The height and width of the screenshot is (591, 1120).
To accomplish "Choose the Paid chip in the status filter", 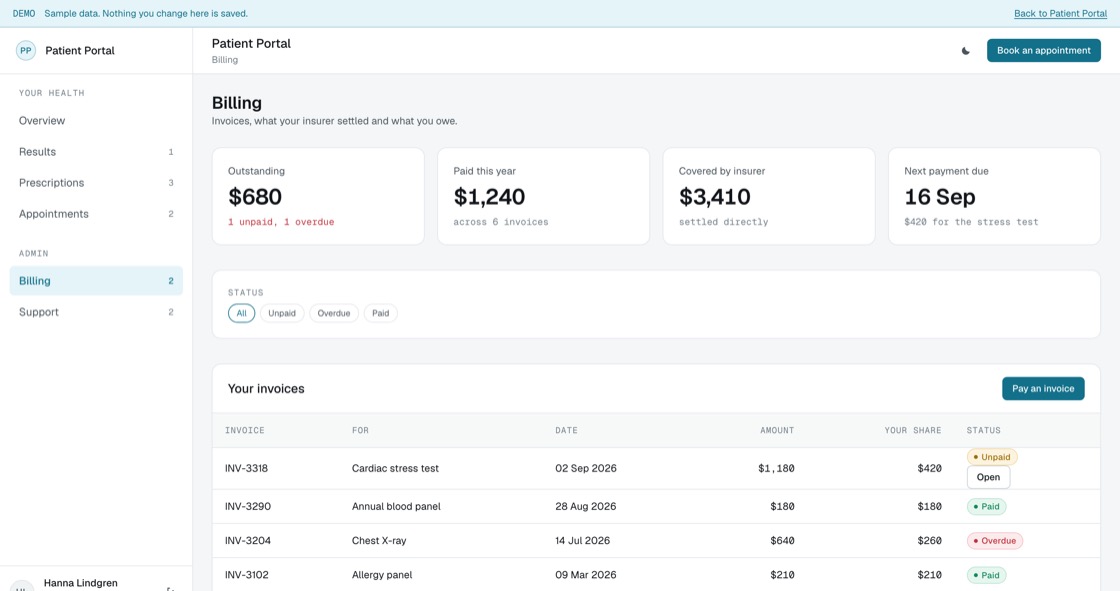I will click(x=381, y=313).
